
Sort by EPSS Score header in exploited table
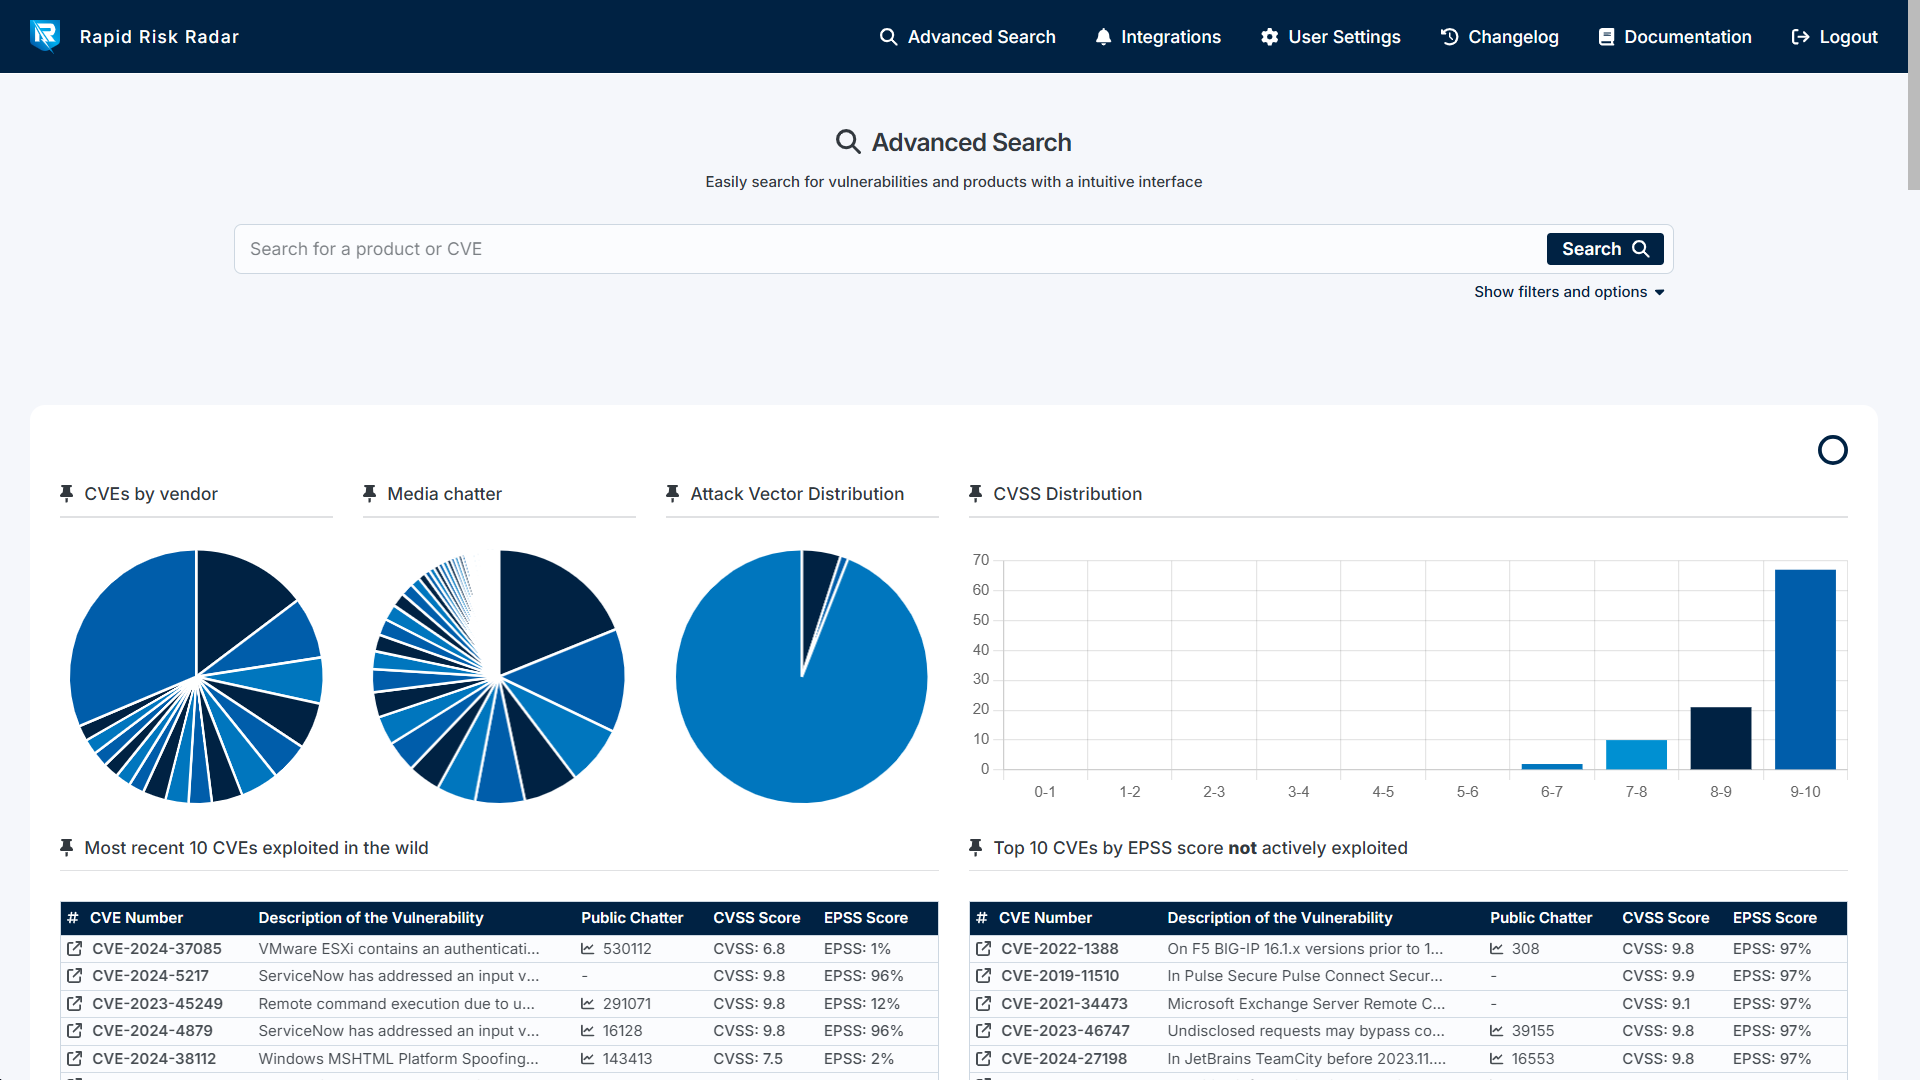pyautogui.click(x=865, y=918)
